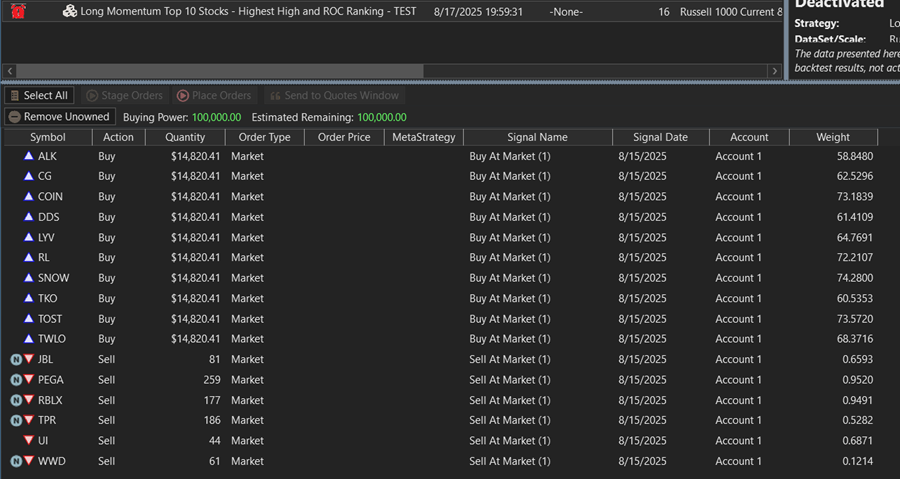Click the buy triangle icon for LYV
The image size is (900, 479).
29,237
